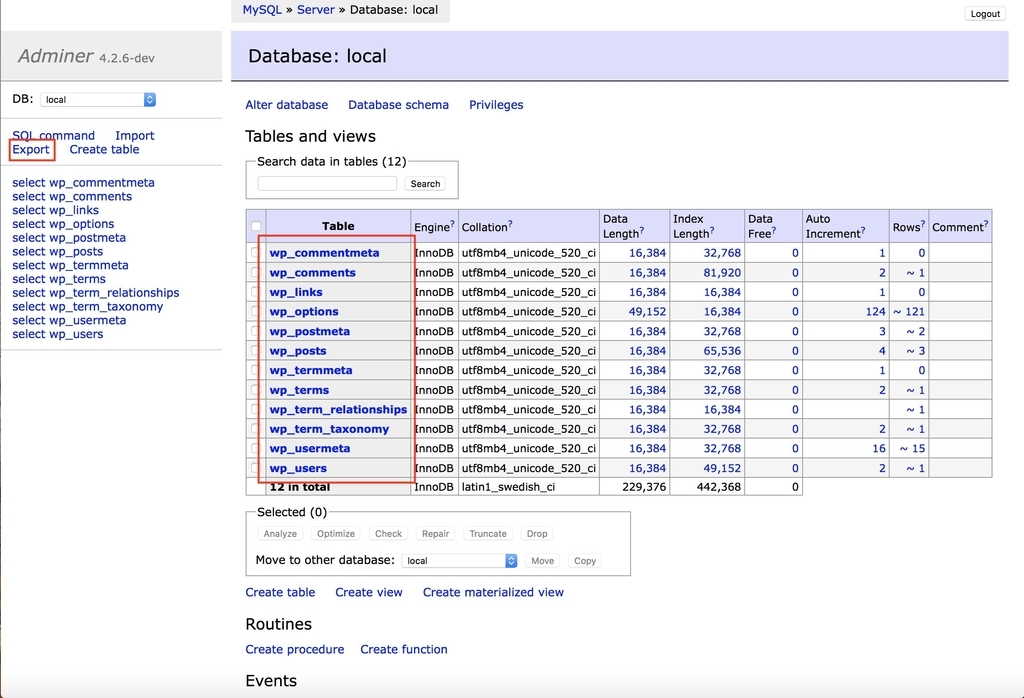Click the Truncate button
Image resolution: width=1024 pixels, height=698 pixels.
point(488,533)
